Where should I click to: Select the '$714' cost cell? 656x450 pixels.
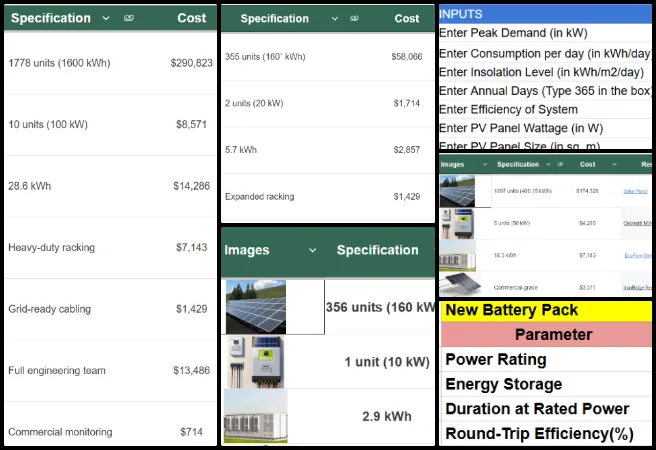[192, 432]
